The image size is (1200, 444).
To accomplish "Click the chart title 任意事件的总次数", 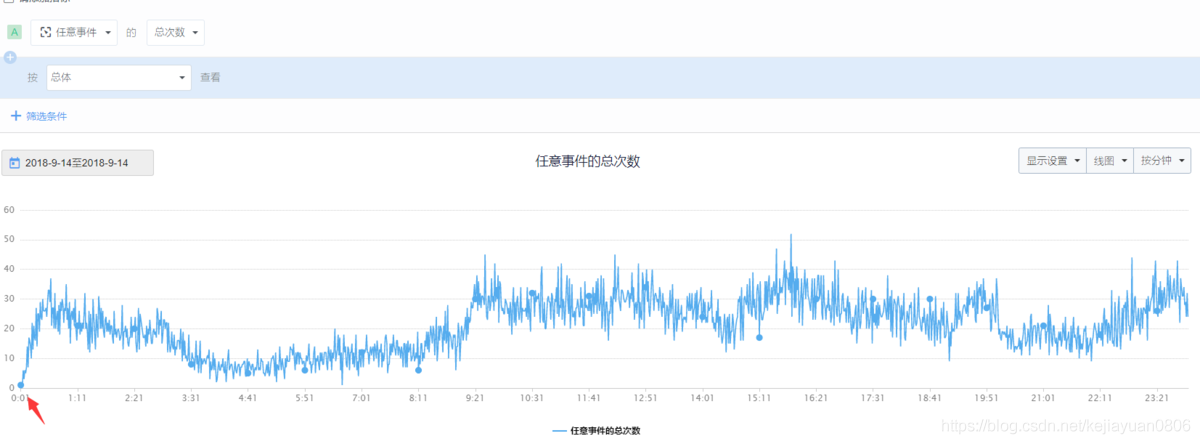I will click(588, 161).
